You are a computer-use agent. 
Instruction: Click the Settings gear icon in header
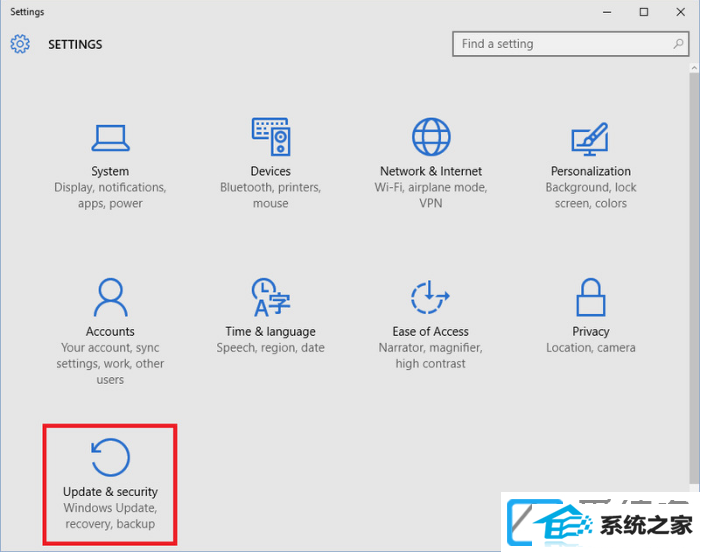20,44
